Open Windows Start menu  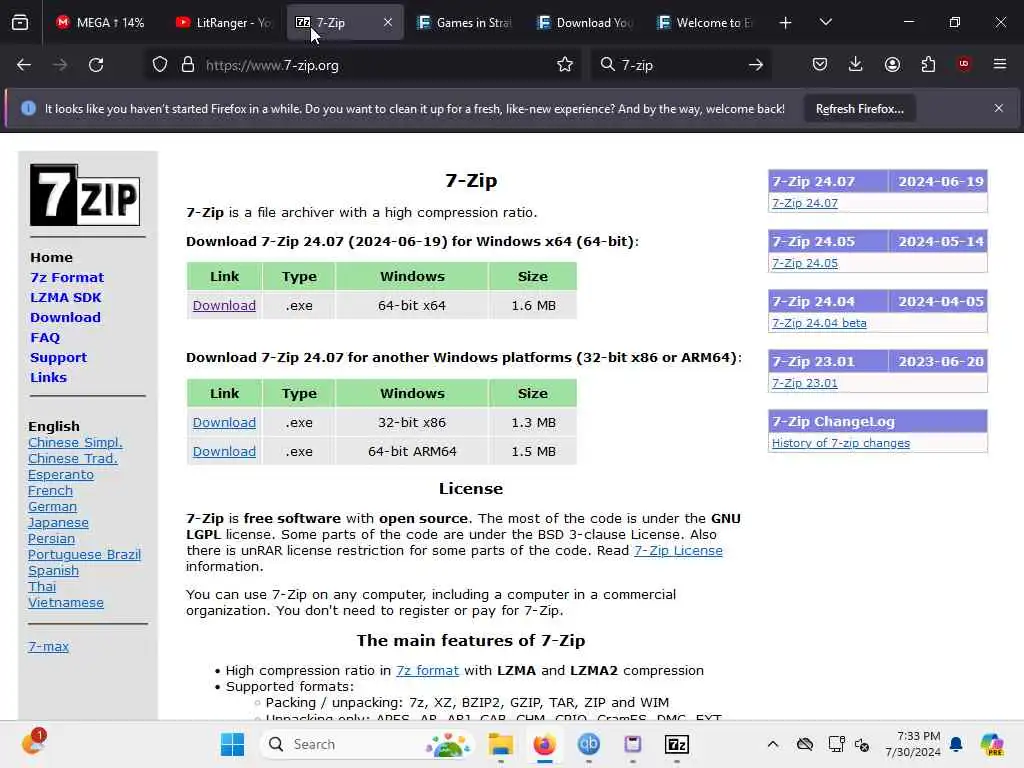[x=232, y=744]
